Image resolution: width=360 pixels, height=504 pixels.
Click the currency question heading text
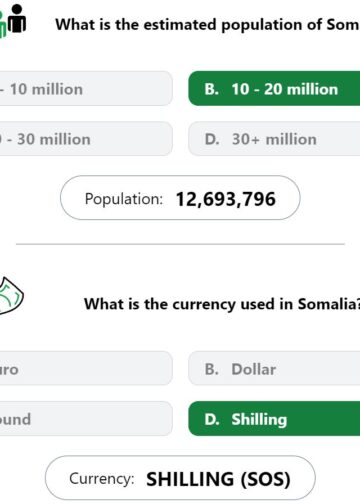(x=222, y=304)
